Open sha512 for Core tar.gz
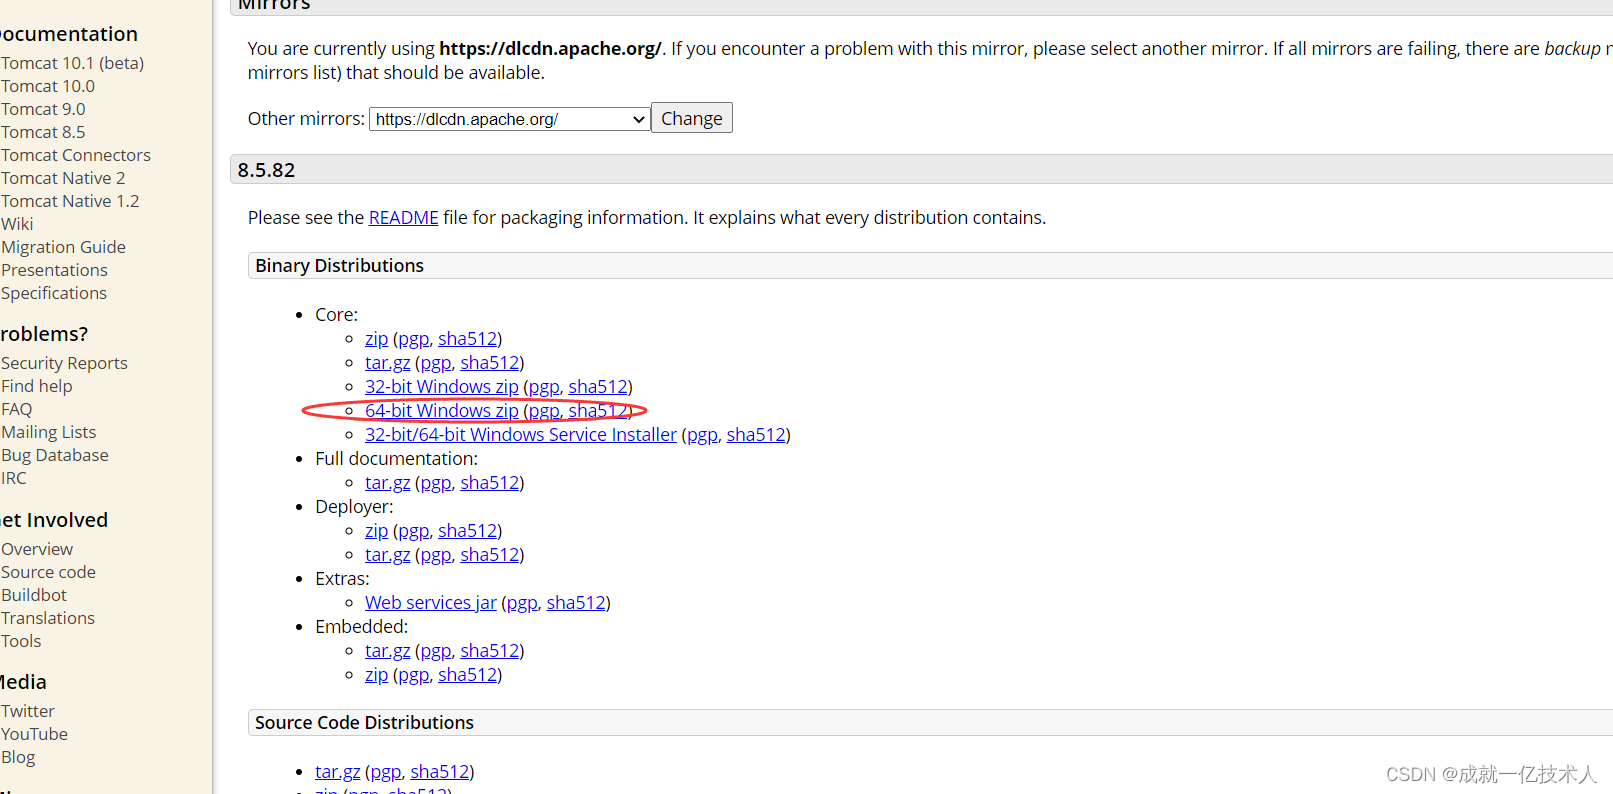The image size is (1613, 794). click(489, 363)
